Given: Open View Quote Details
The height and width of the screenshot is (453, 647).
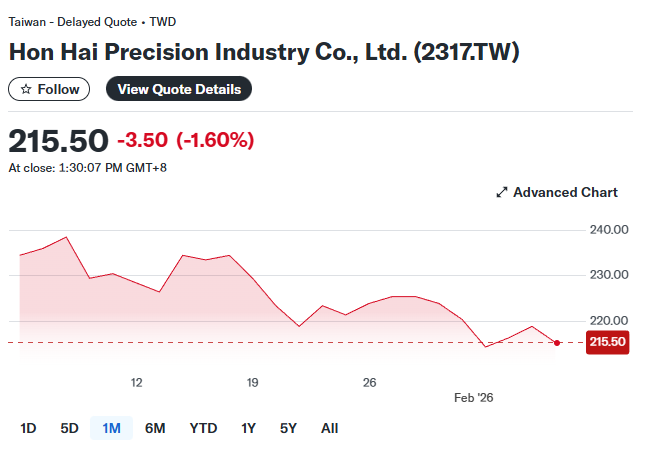Looking at the screenshot, I should (179, 89).
